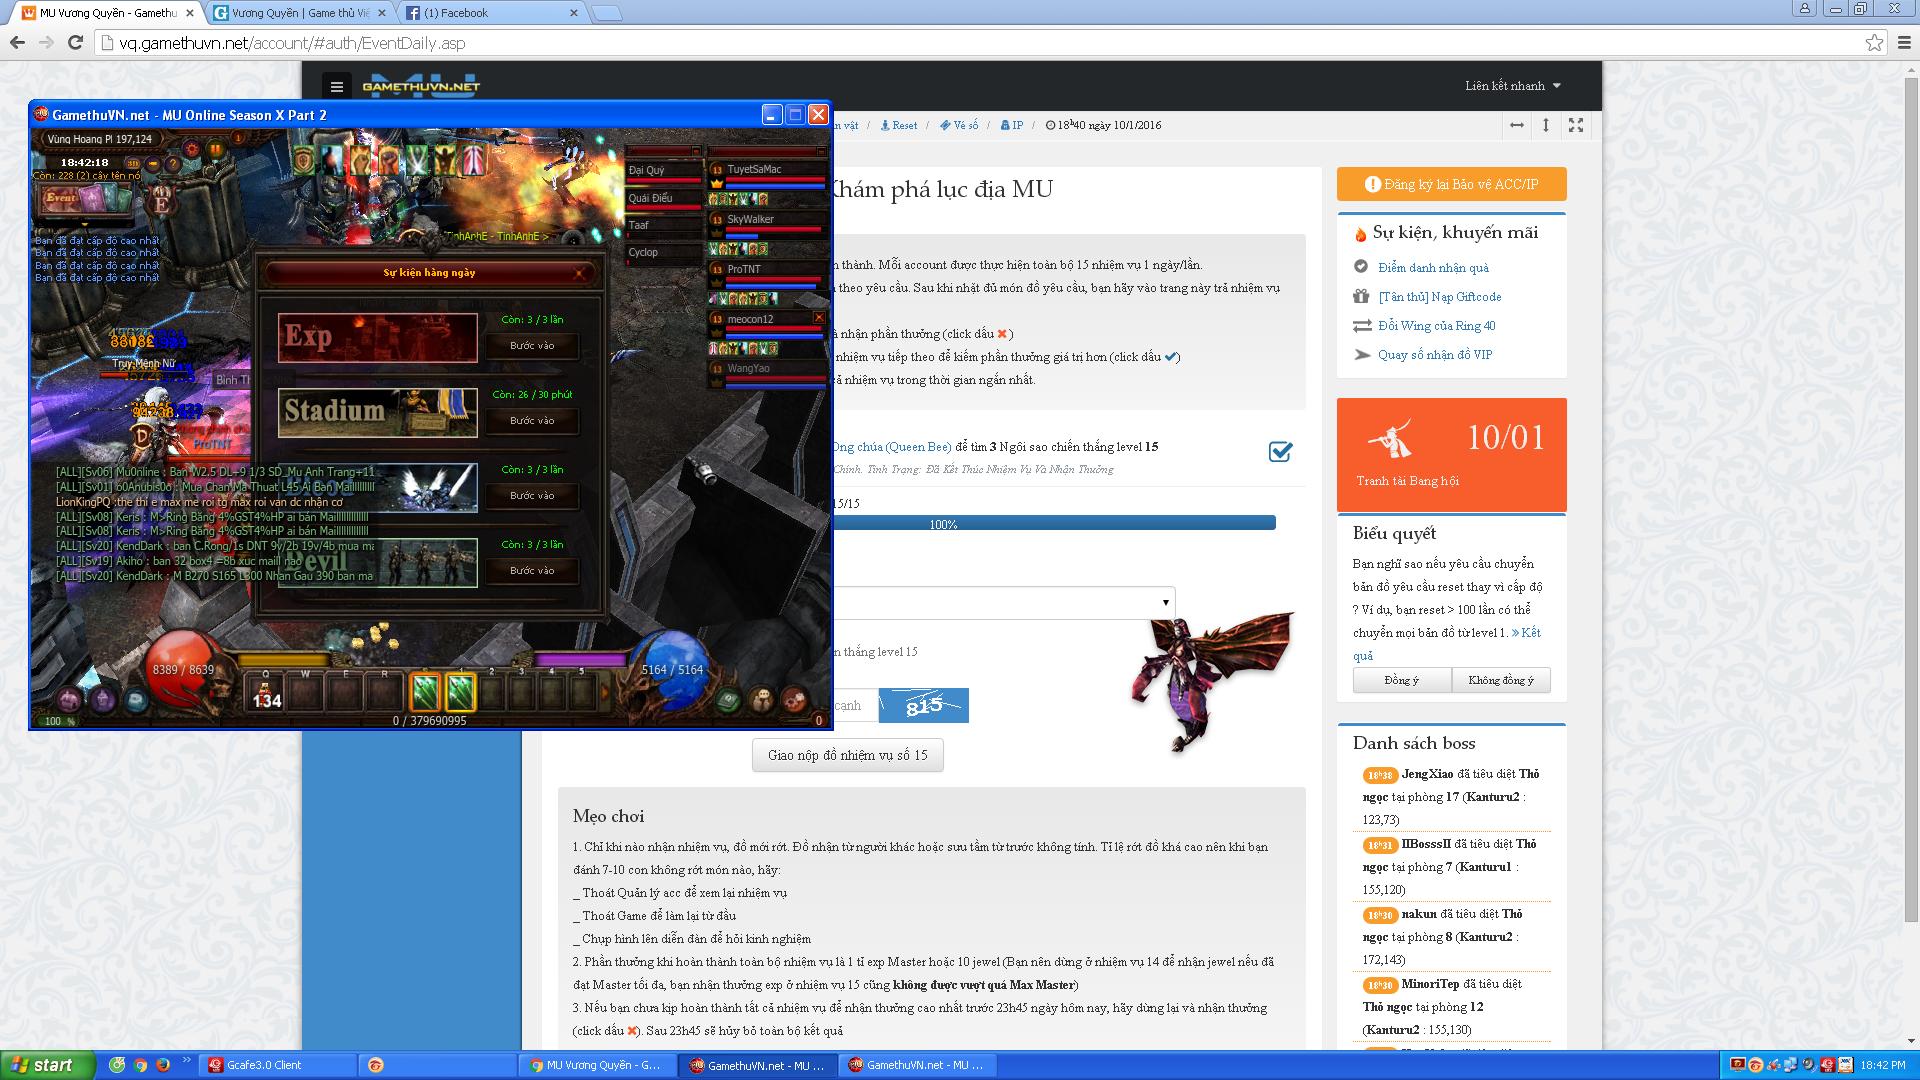Select the orange-framed green arrow skill slot
Viewport: 1920px width, 1080px height.
[424, 692]
